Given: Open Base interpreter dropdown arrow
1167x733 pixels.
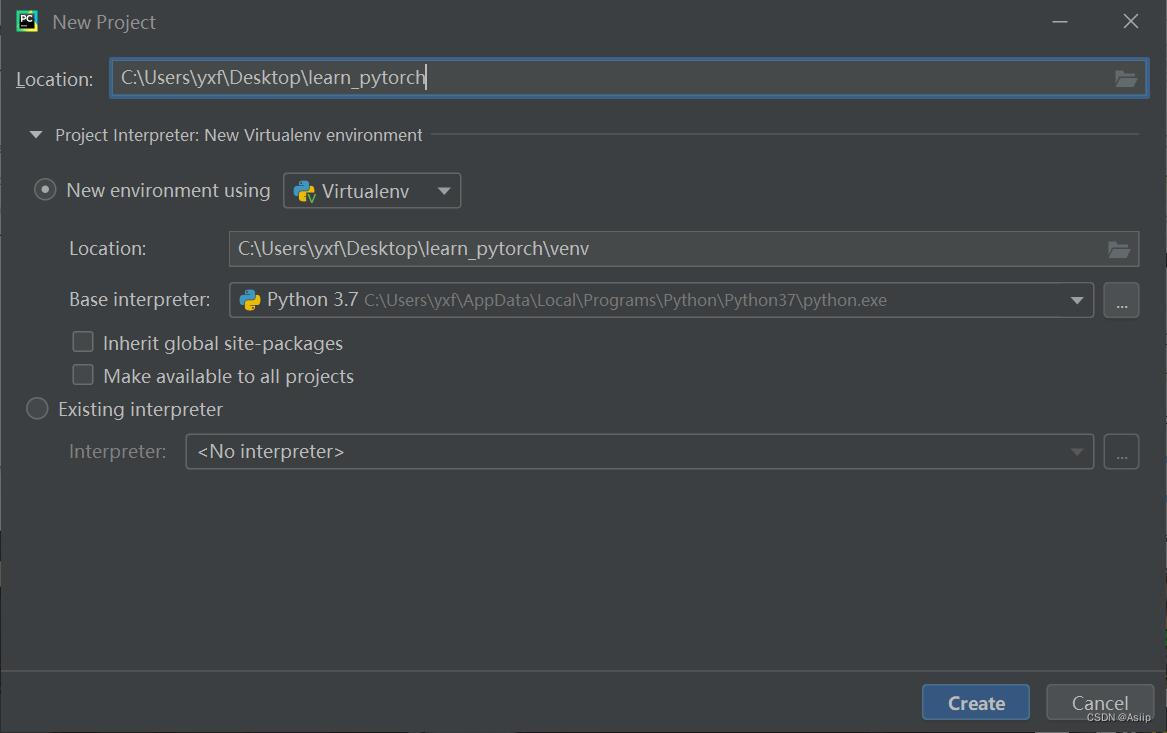Looking at the screenshot, I should coord(1076,300).
